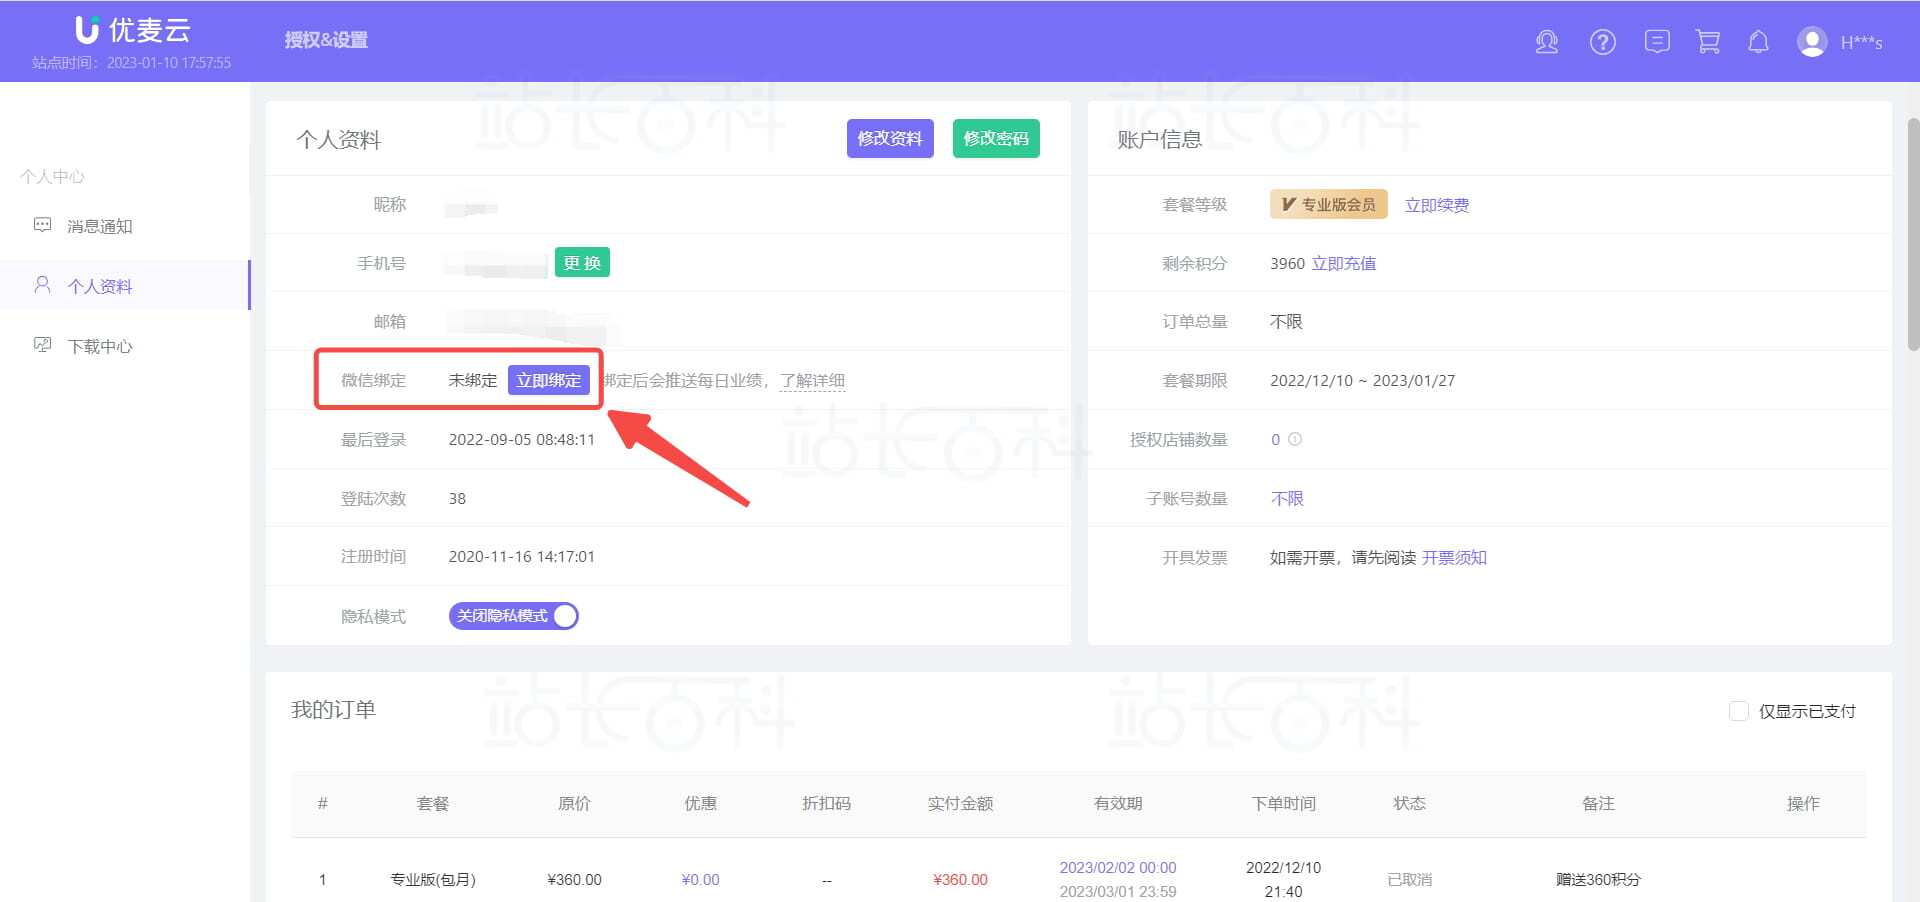Click the user avatar icon

[1811, 42]
